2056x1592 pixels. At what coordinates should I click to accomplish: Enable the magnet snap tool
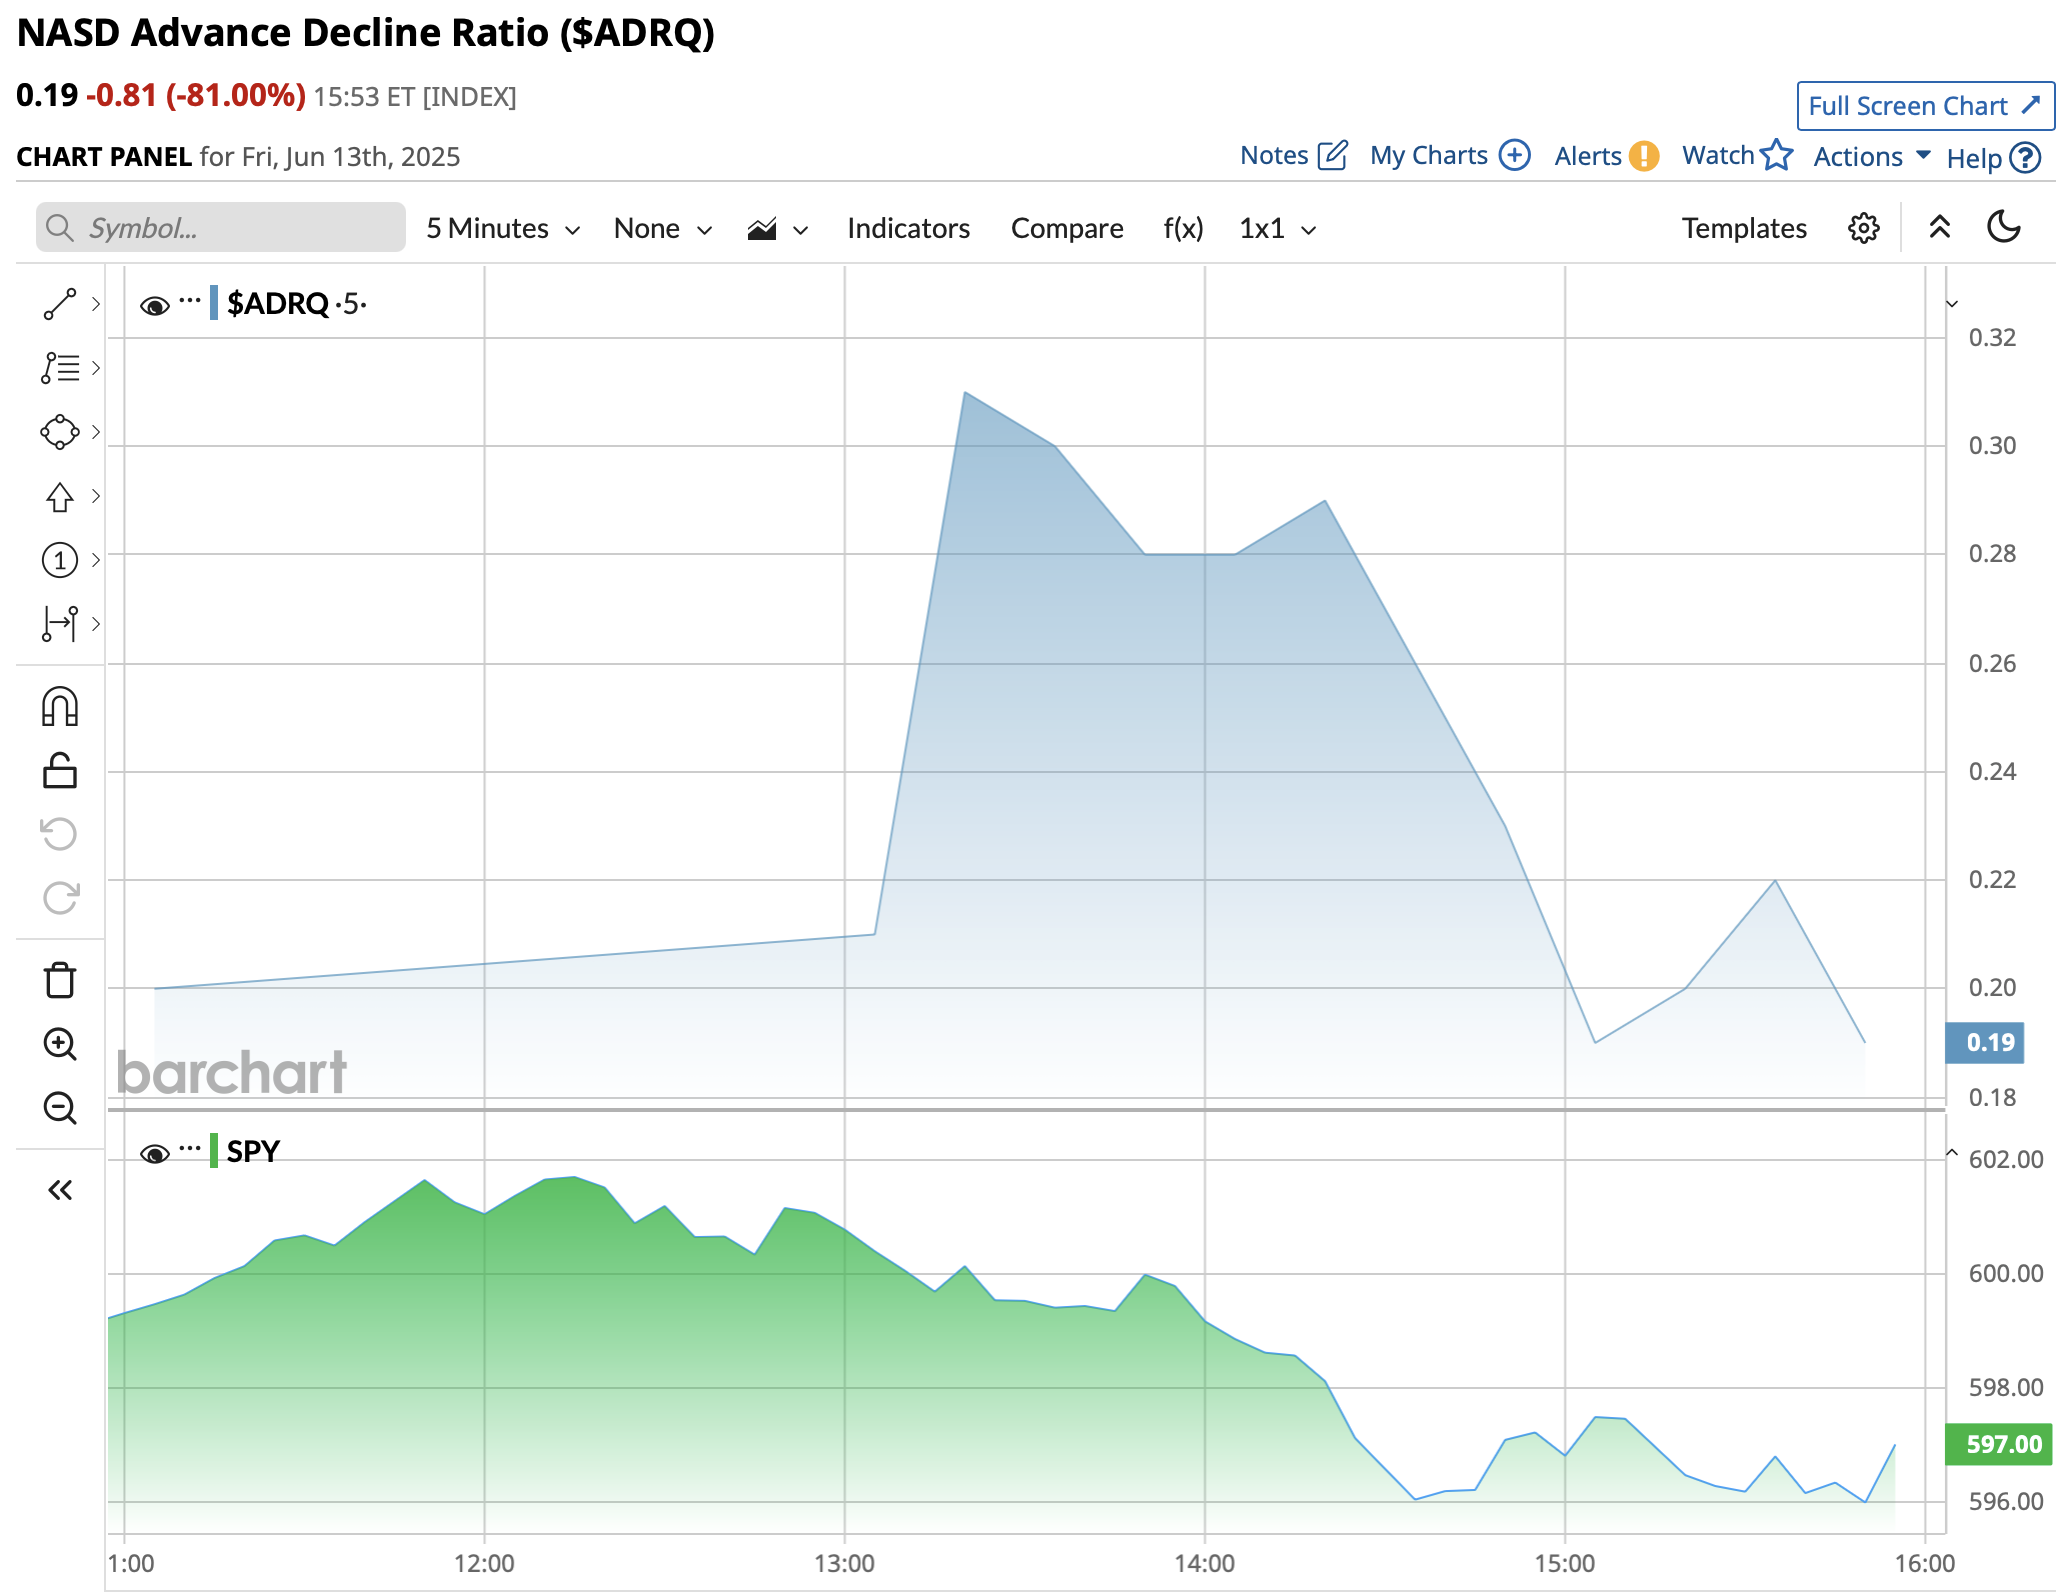tap(59, 707)
